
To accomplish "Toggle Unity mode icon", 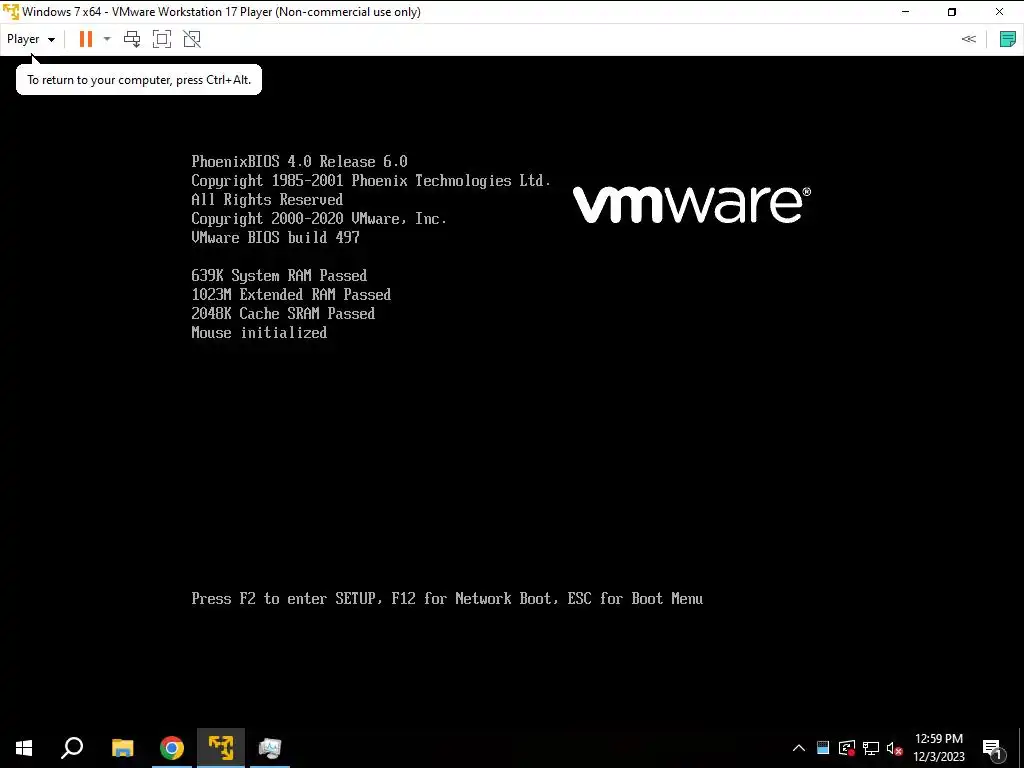I will click(192, 39).
